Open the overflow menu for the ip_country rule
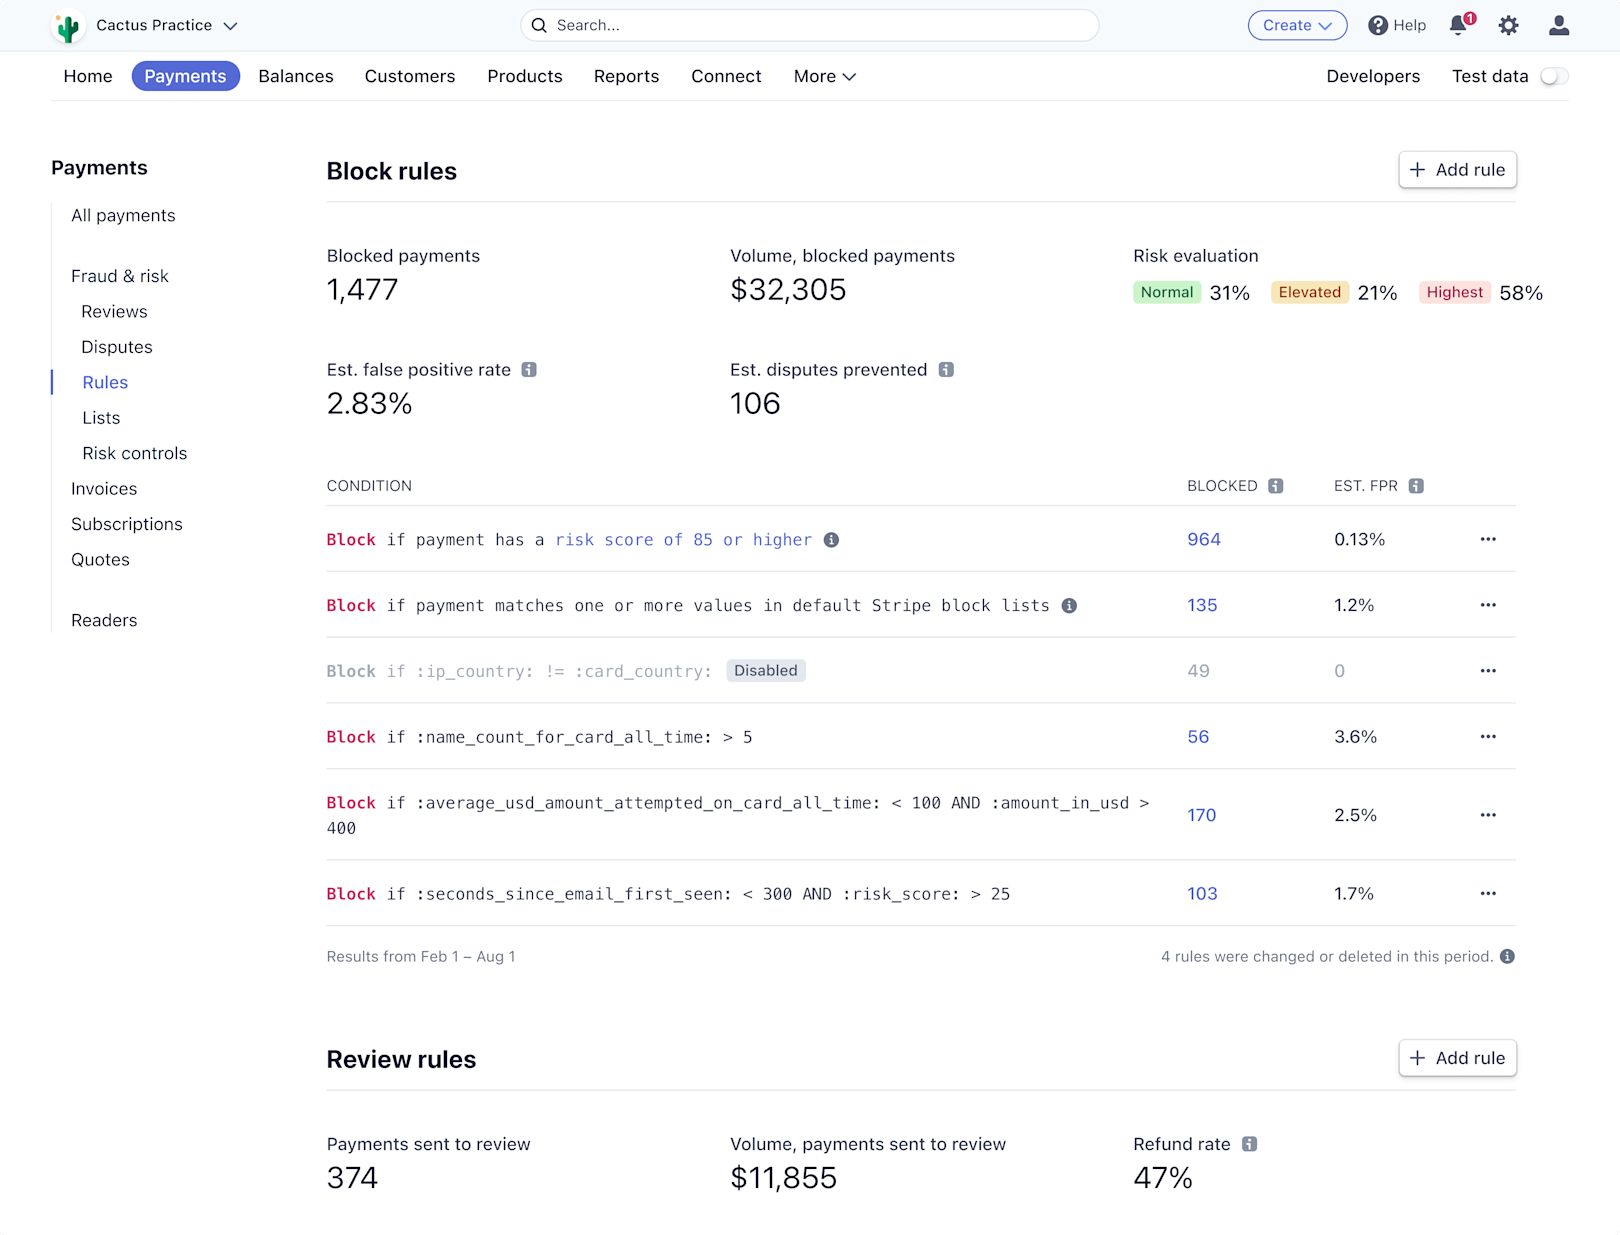Image resolution: width=1620 pixels, height=1235 pixels. (1488, 671)
